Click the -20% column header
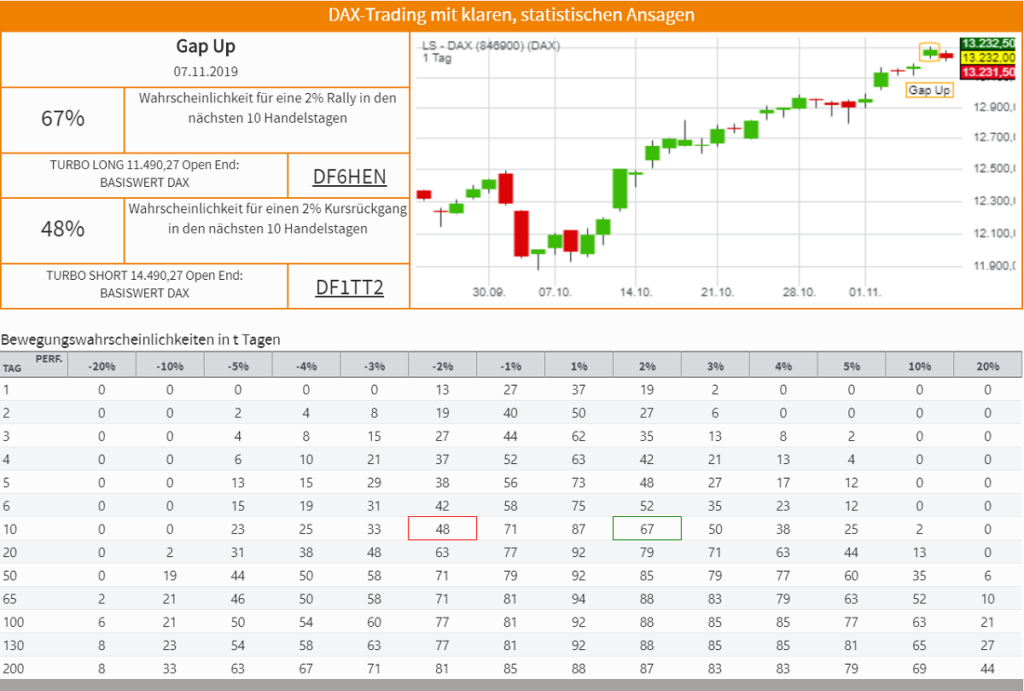1024x691 pixels. 102,366
